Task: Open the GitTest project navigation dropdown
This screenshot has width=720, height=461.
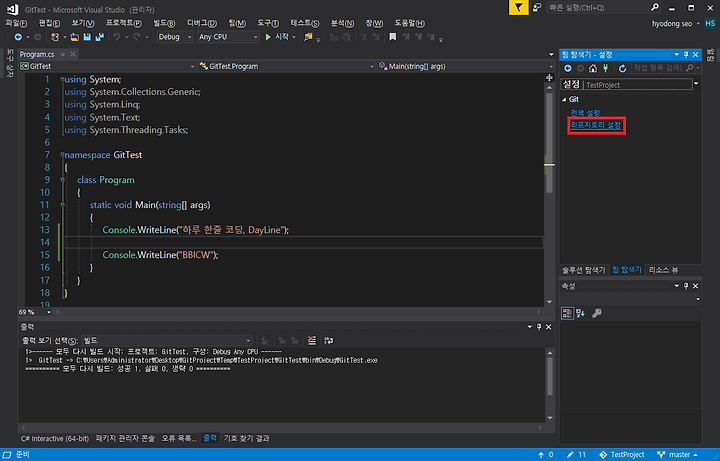Action: coord(107,66)
